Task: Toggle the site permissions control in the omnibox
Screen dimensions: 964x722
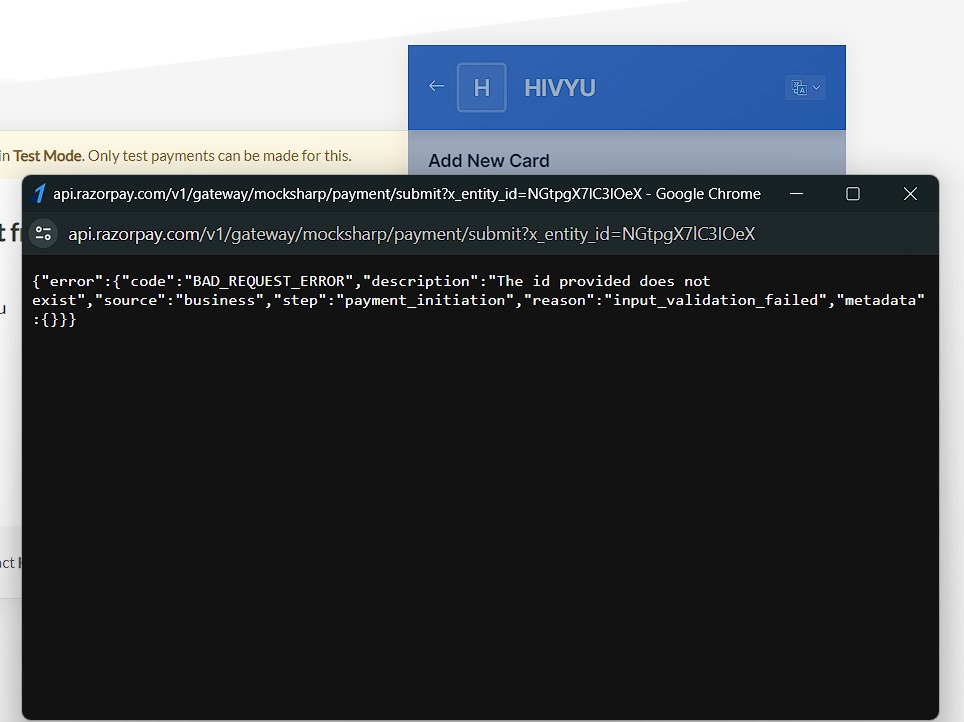Action: tap(43, 232)
